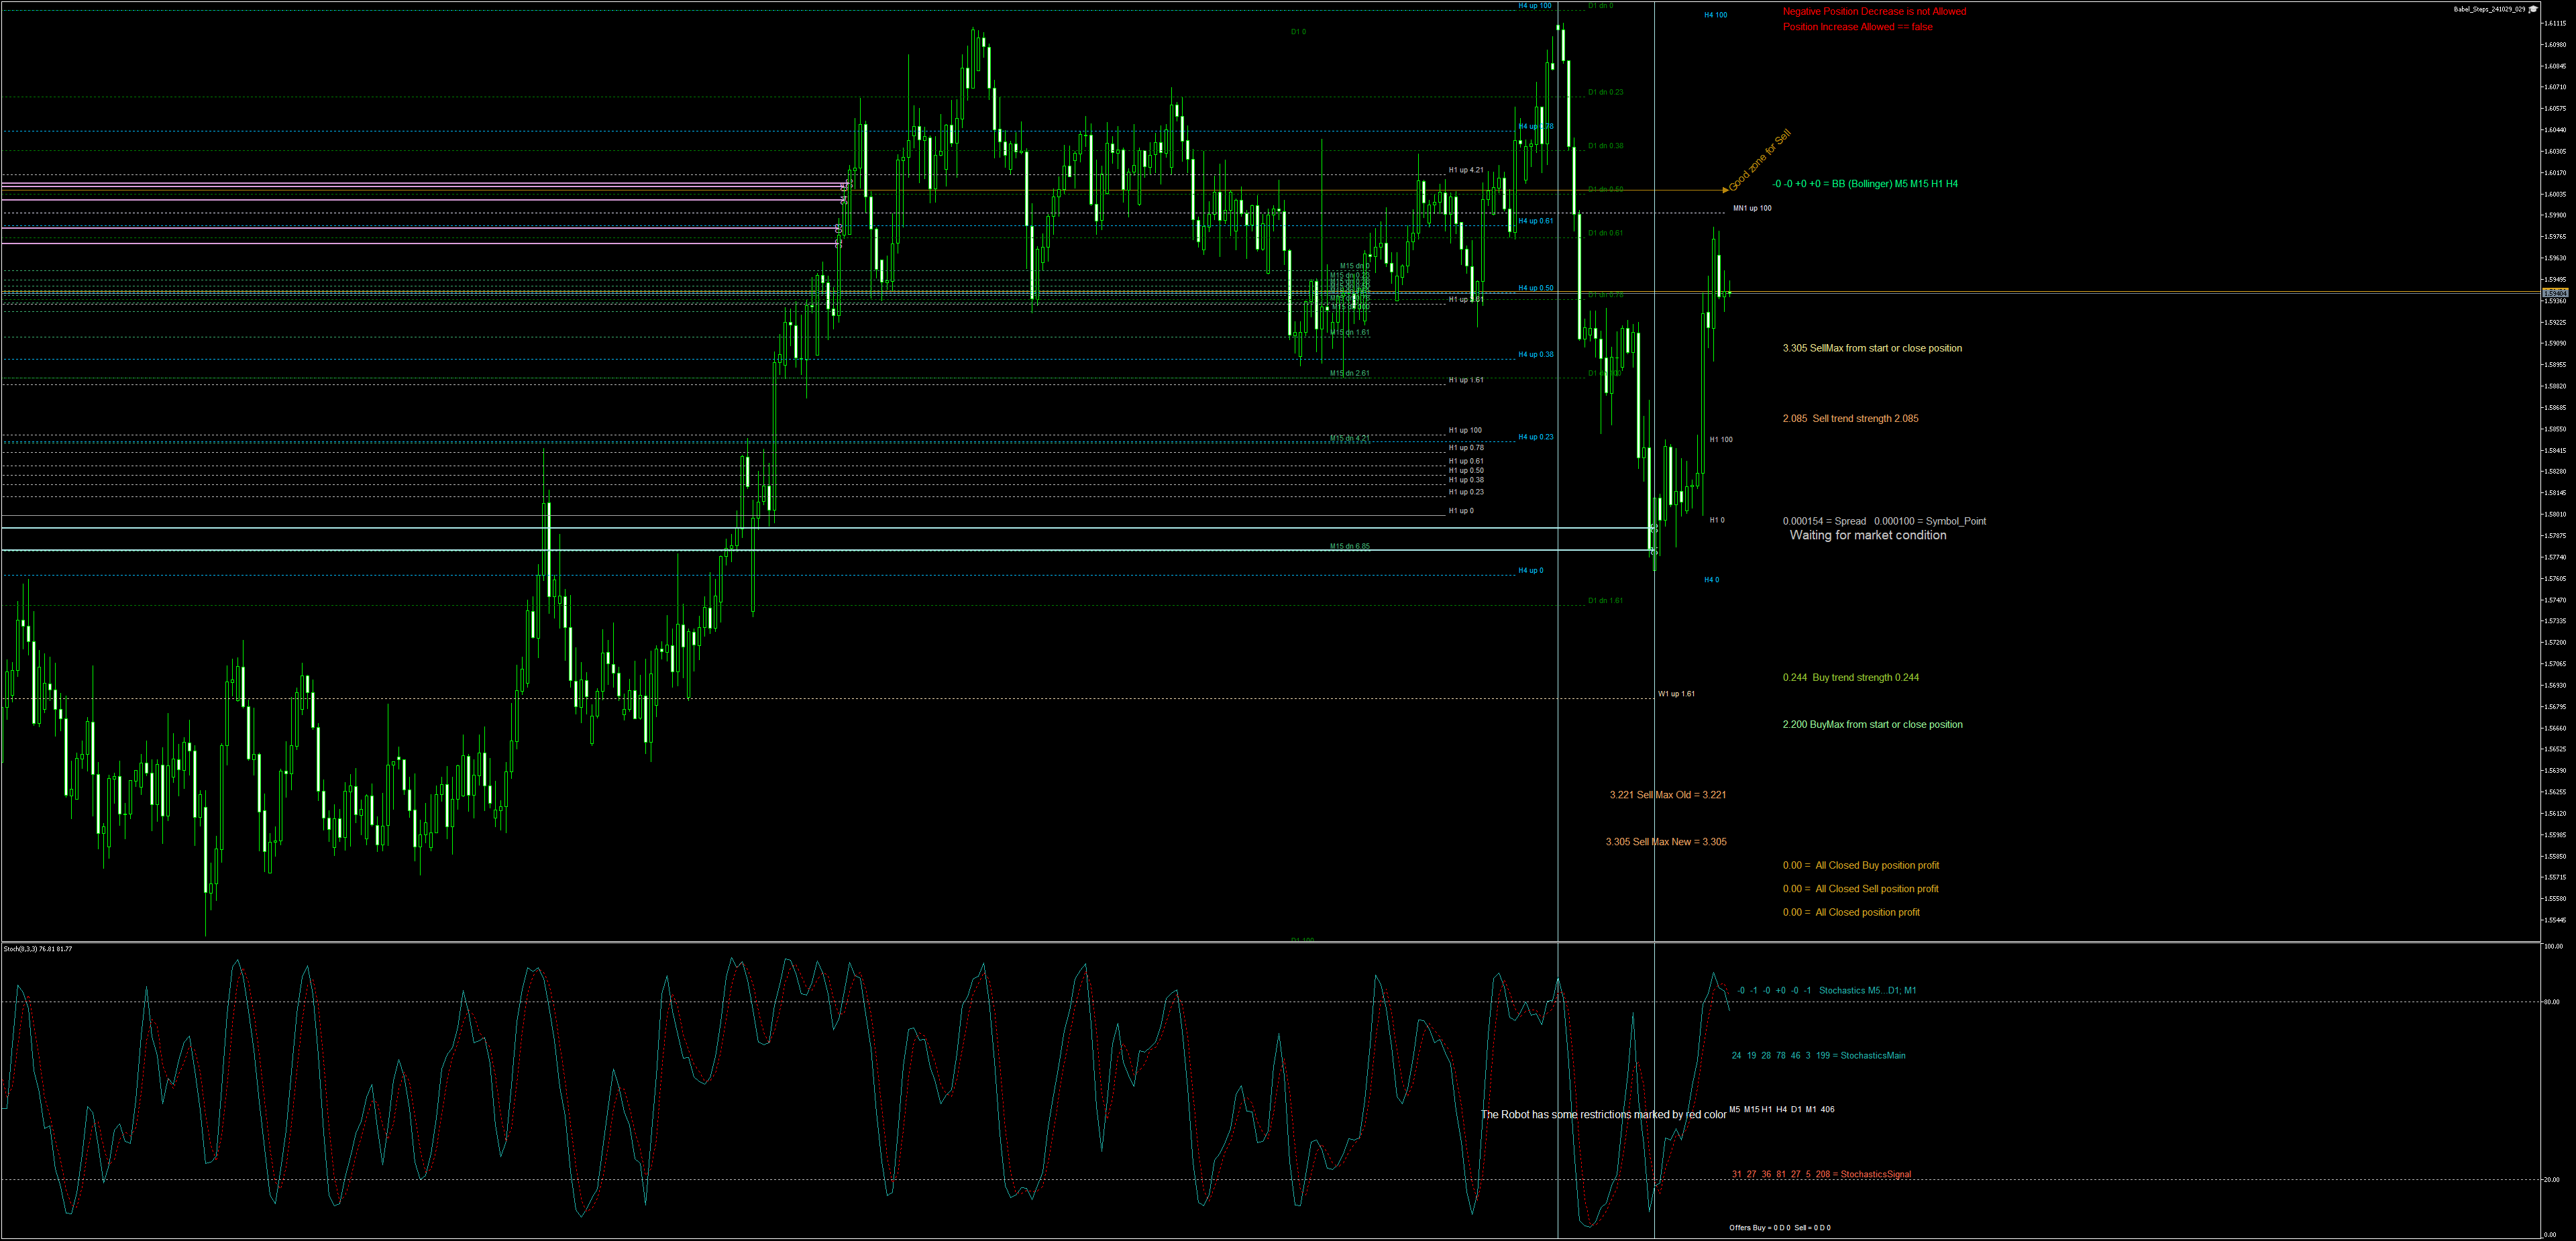
Task: Click the H1 up 4.21 level label
Action: (x=1465, y=170)
